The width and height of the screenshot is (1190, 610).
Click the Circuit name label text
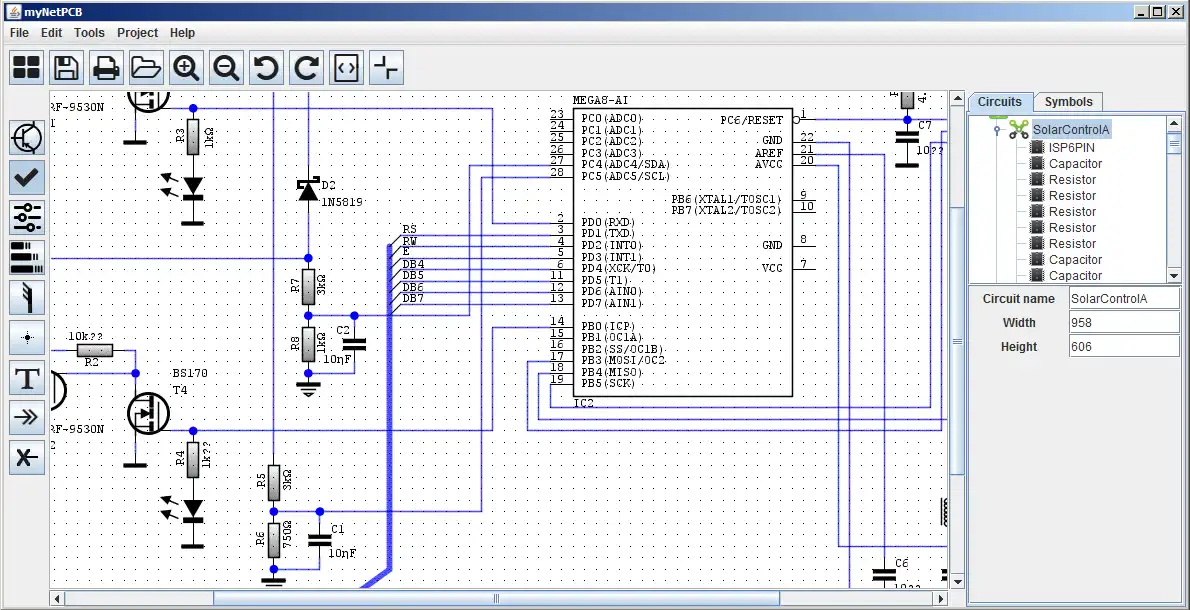tap(1018, 298)
